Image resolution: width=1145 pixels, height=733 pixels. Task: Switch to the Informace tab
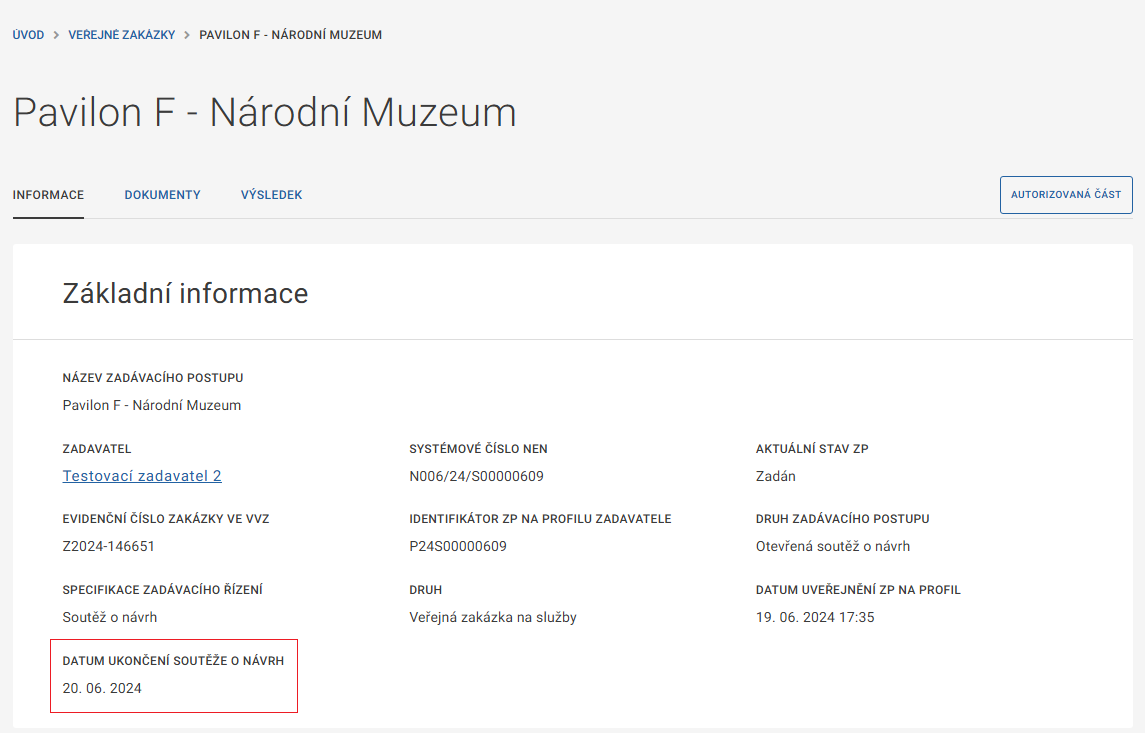(x=48, y=195)
